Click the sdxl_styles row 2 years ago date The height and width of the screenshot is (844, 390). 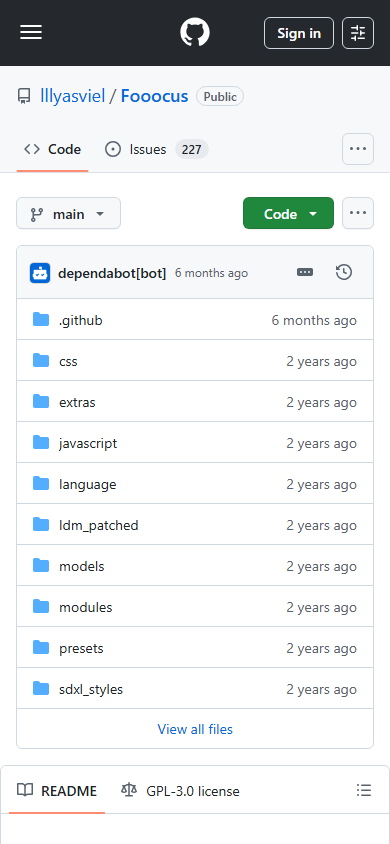[x=321, y=689]
